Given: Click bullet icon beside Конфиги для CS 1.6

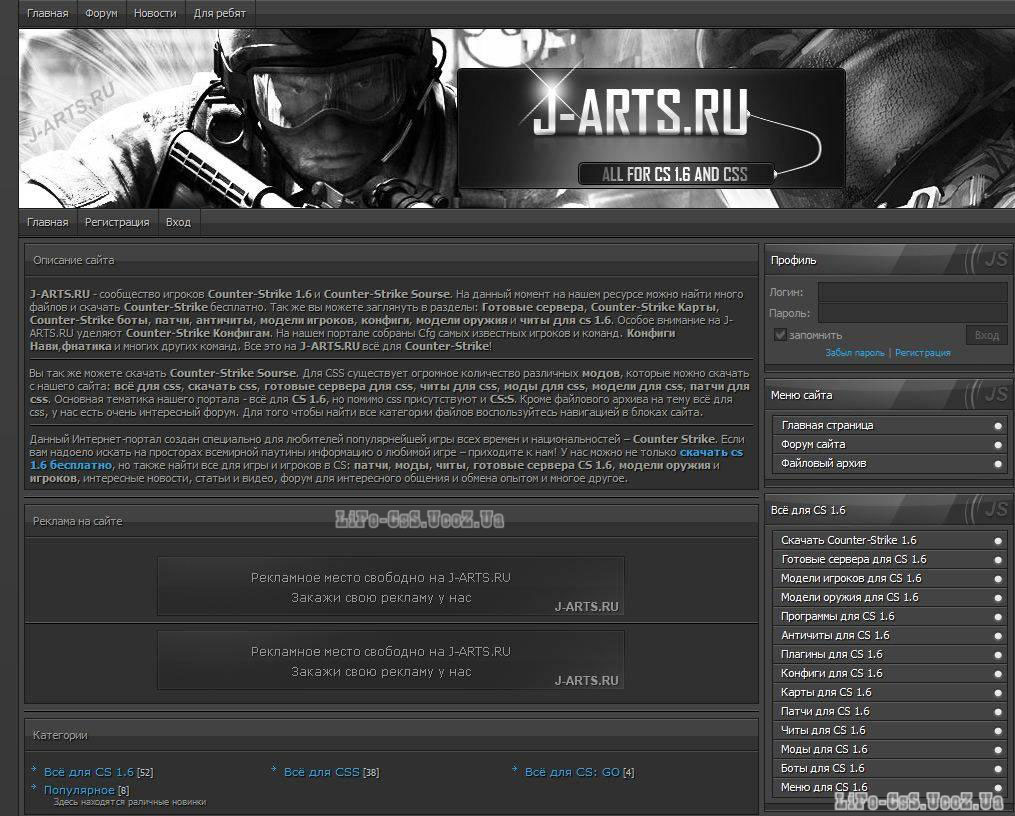Looking at the screenshot, I should click(x=998, y=674).
